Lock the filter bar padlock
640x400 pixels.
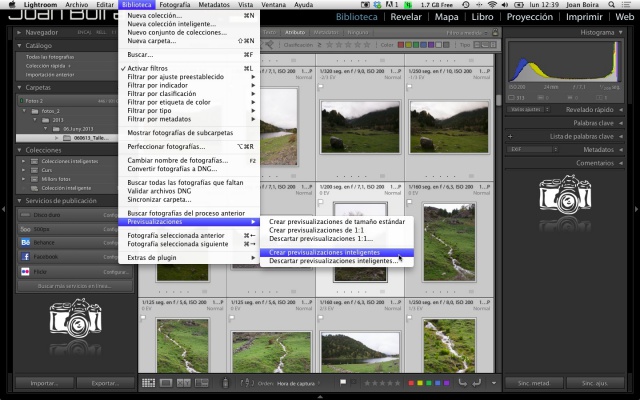pos(495,32)
